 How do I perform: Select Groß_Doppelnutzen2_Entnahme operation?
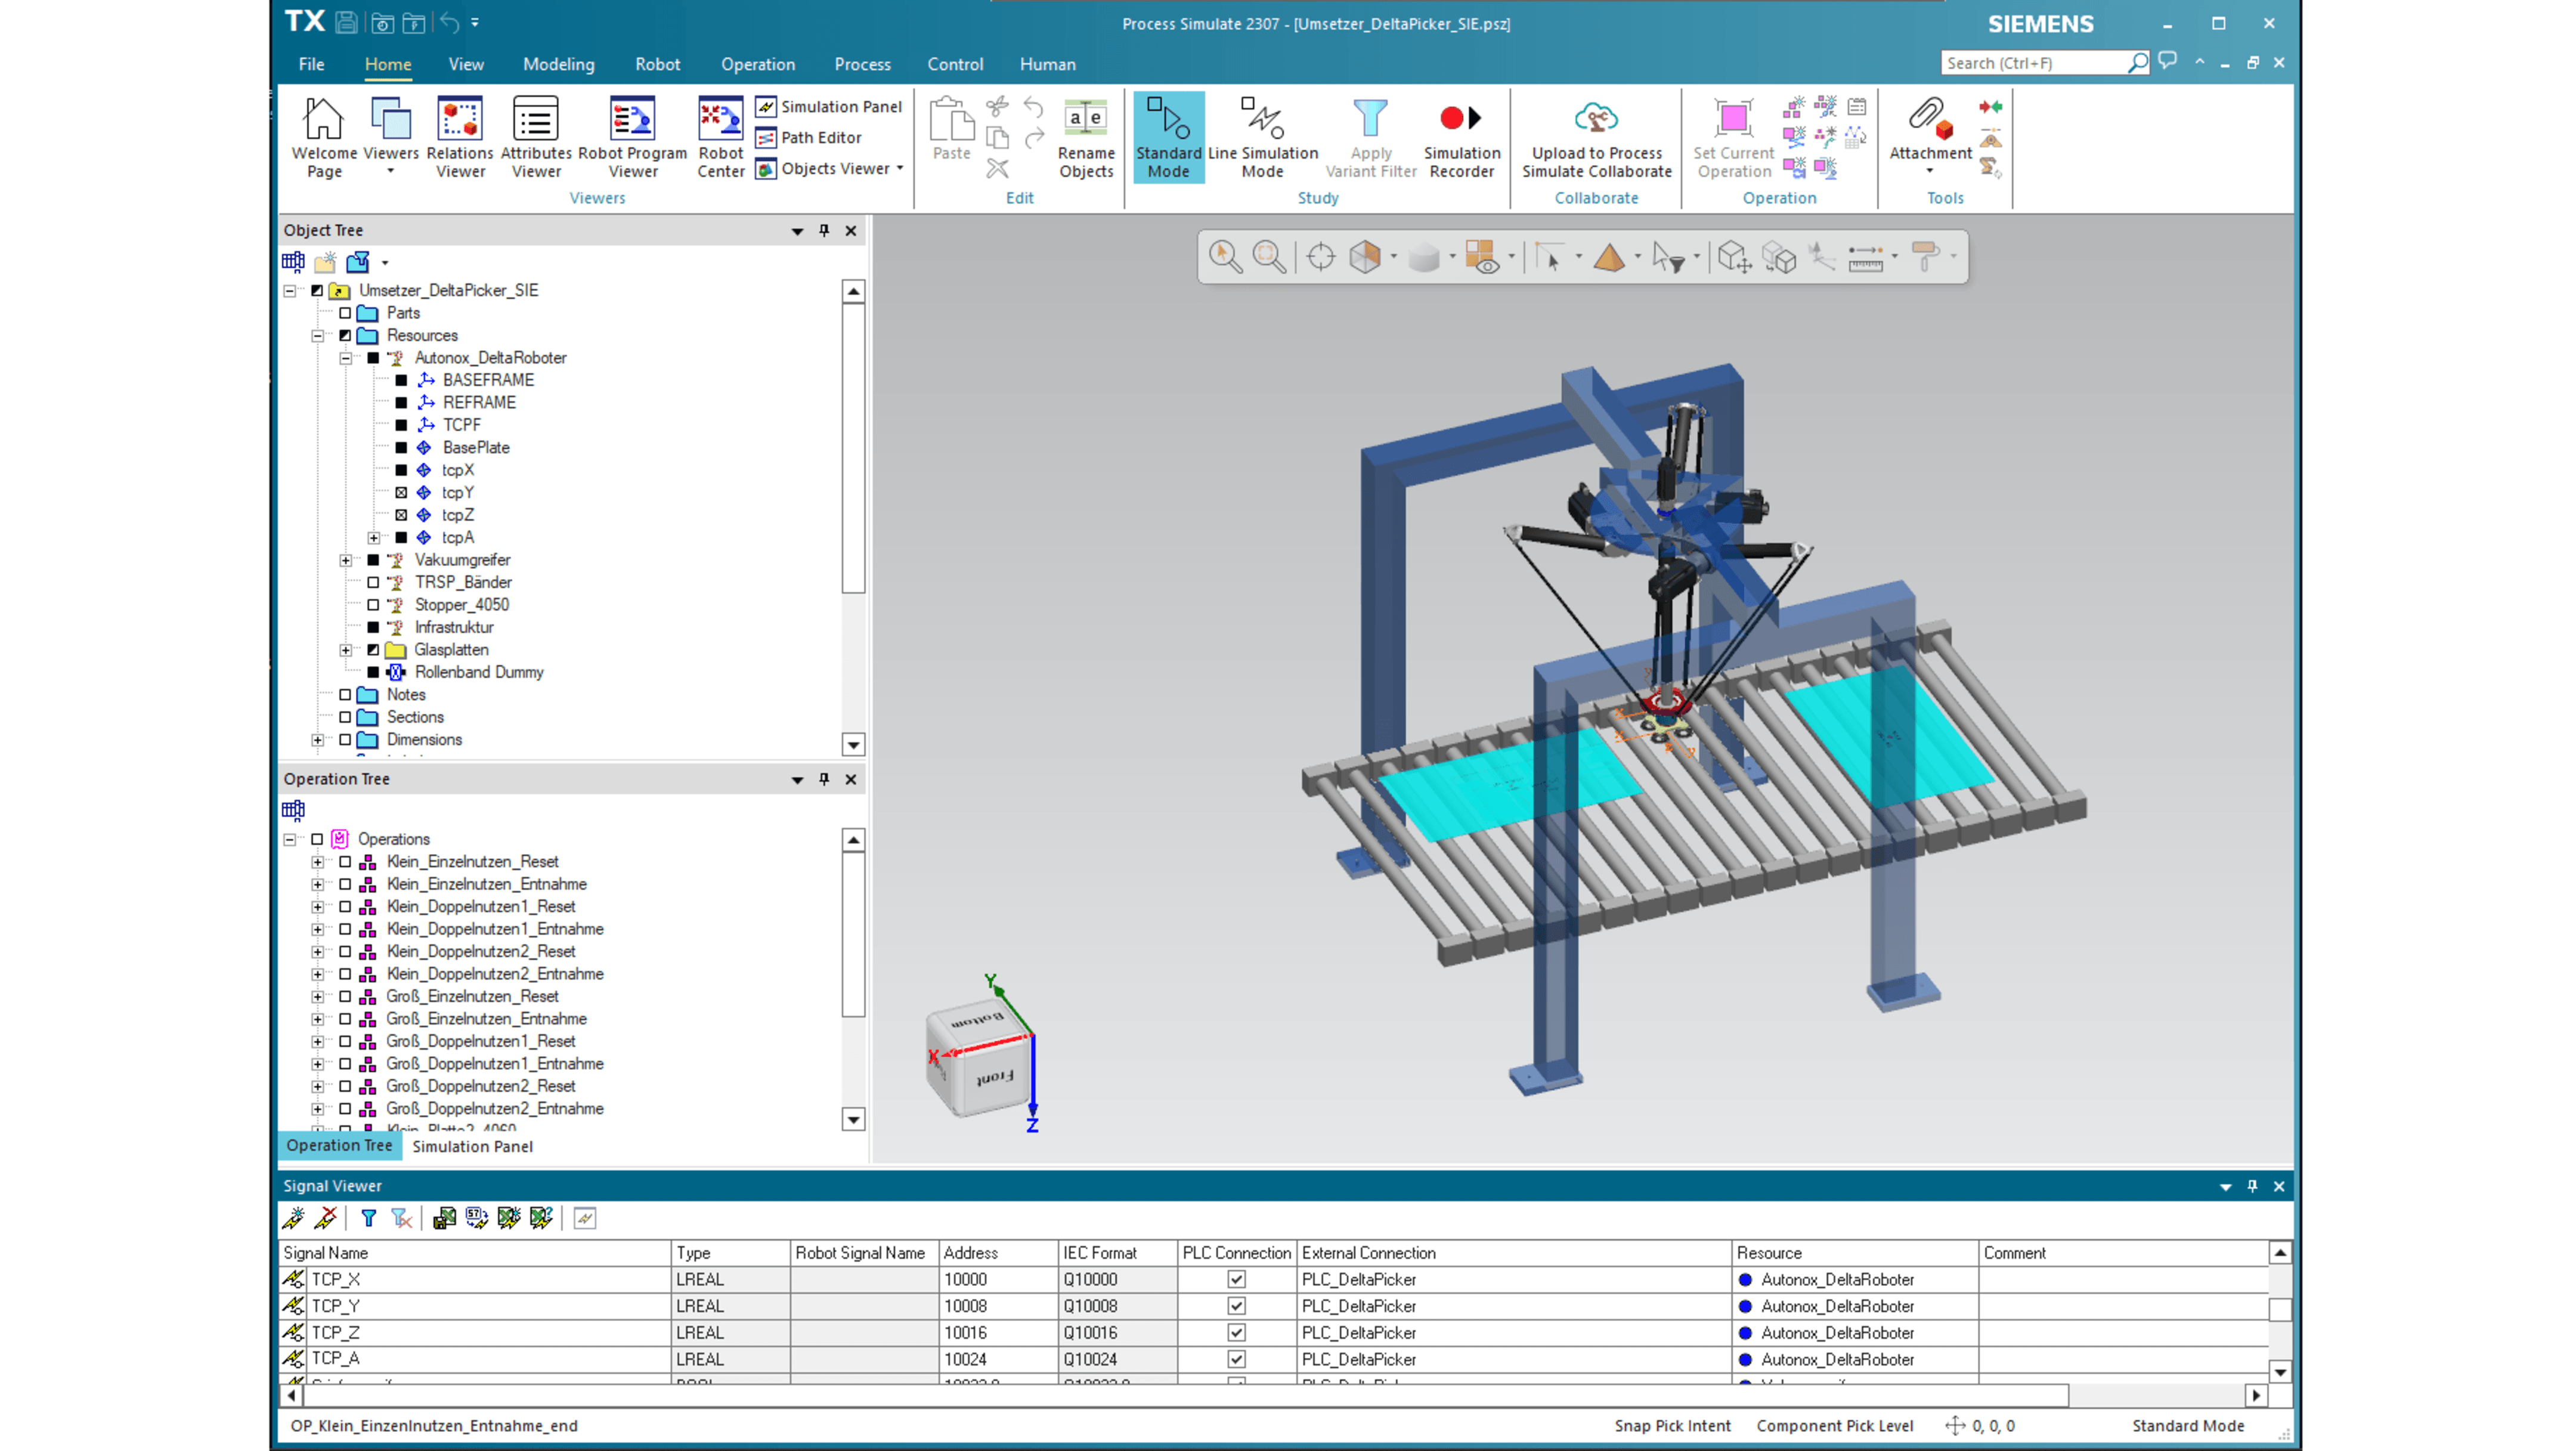coord(495,1108)
